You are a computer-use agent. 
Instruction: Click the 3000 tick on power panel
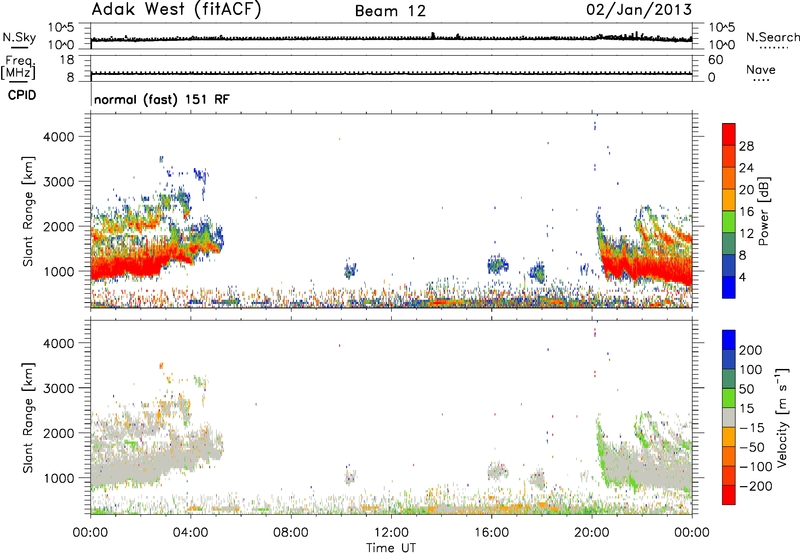tap(59, 182)
